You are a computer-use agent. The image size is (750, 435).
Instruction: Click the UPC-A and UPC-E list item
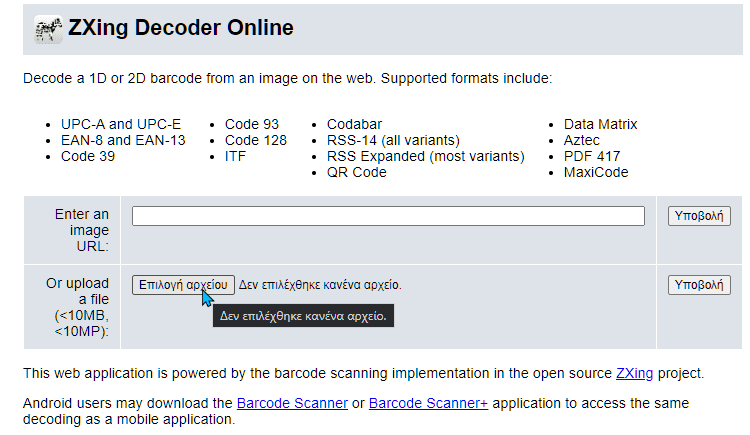coord(121,124)
